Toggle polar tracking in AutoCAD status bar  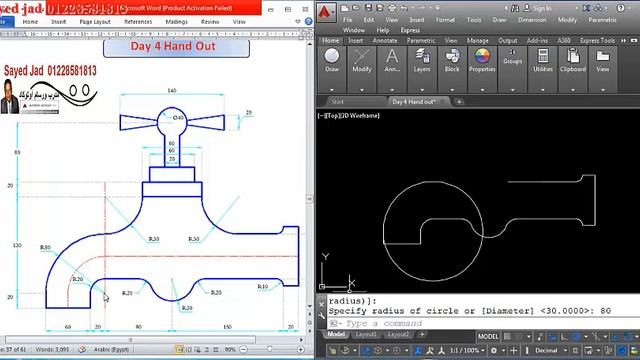(576, 337)
